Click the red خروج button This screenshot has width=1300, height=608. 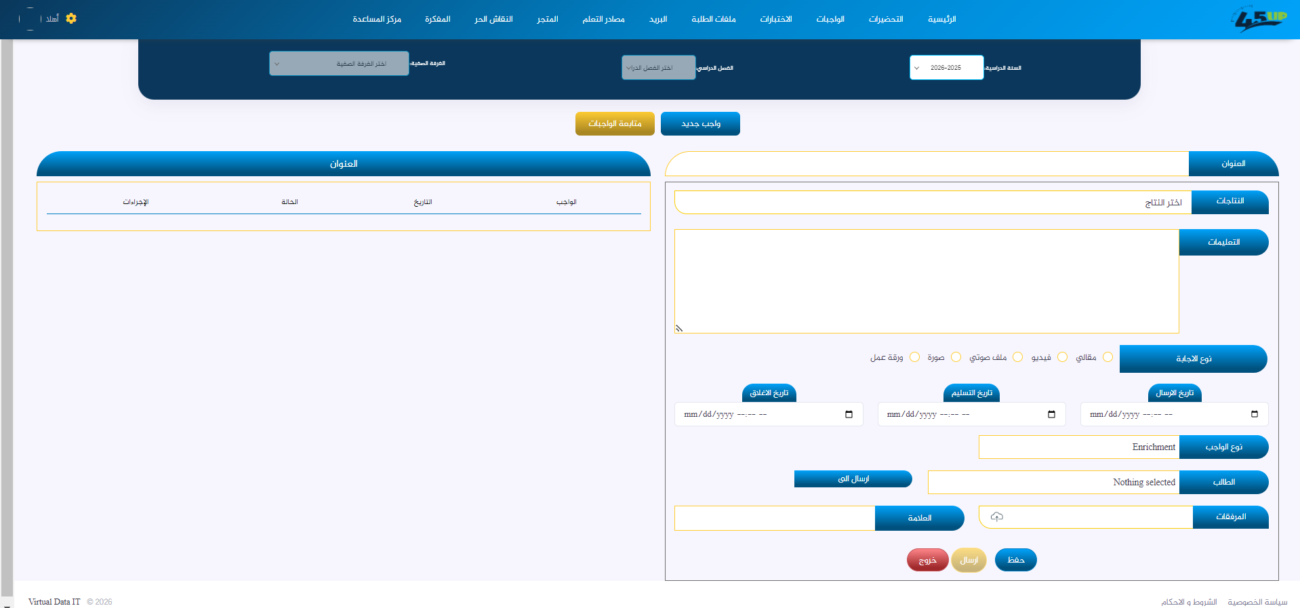click(x=926, y=559)
